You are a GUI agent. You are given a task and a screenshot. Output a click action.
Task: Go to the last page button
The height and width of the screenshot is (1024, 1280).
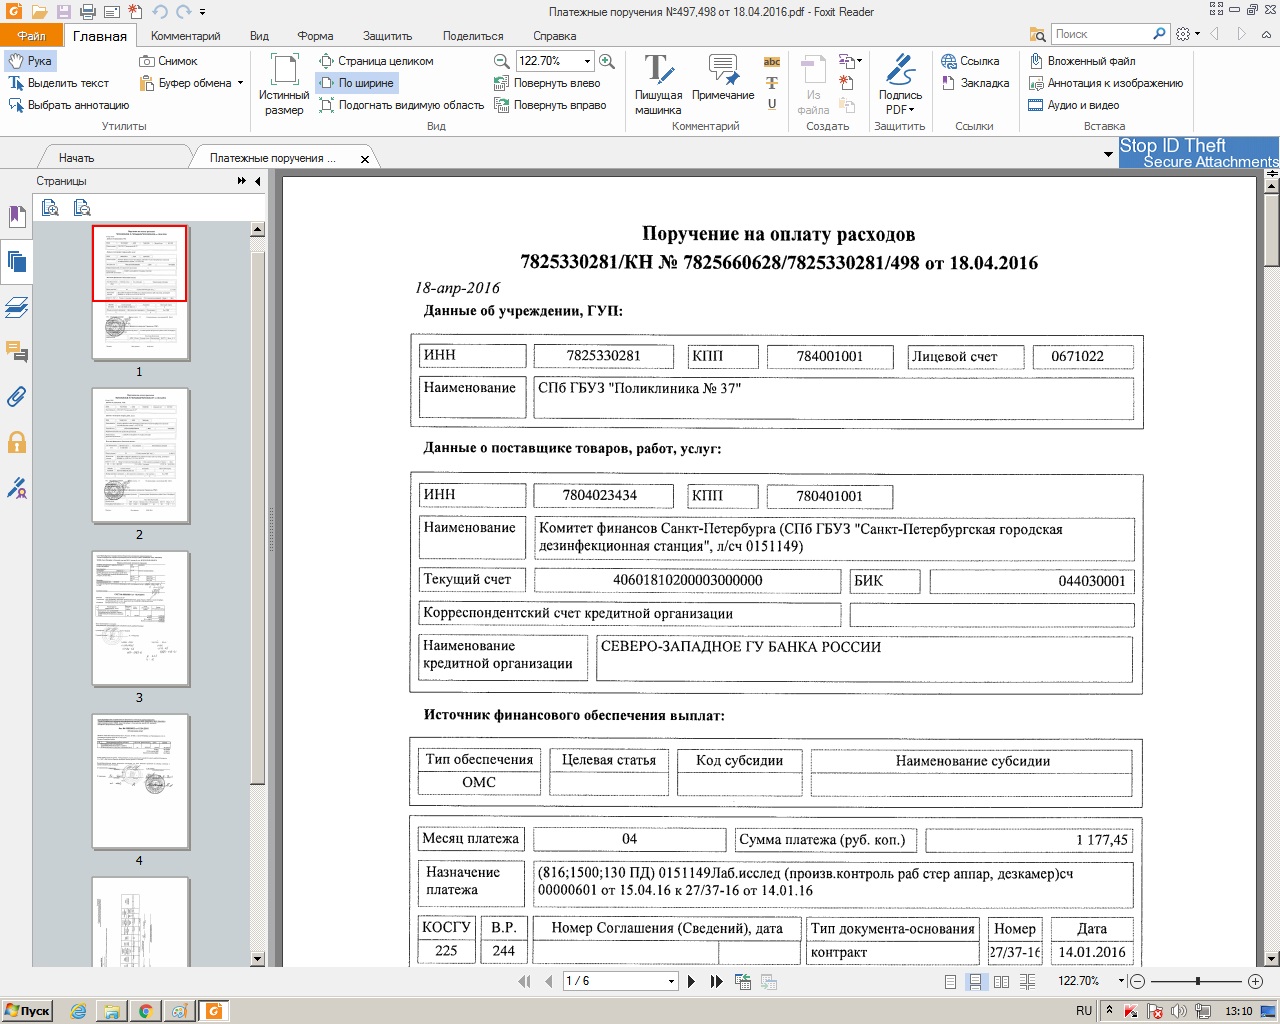(x=716, y=982)
